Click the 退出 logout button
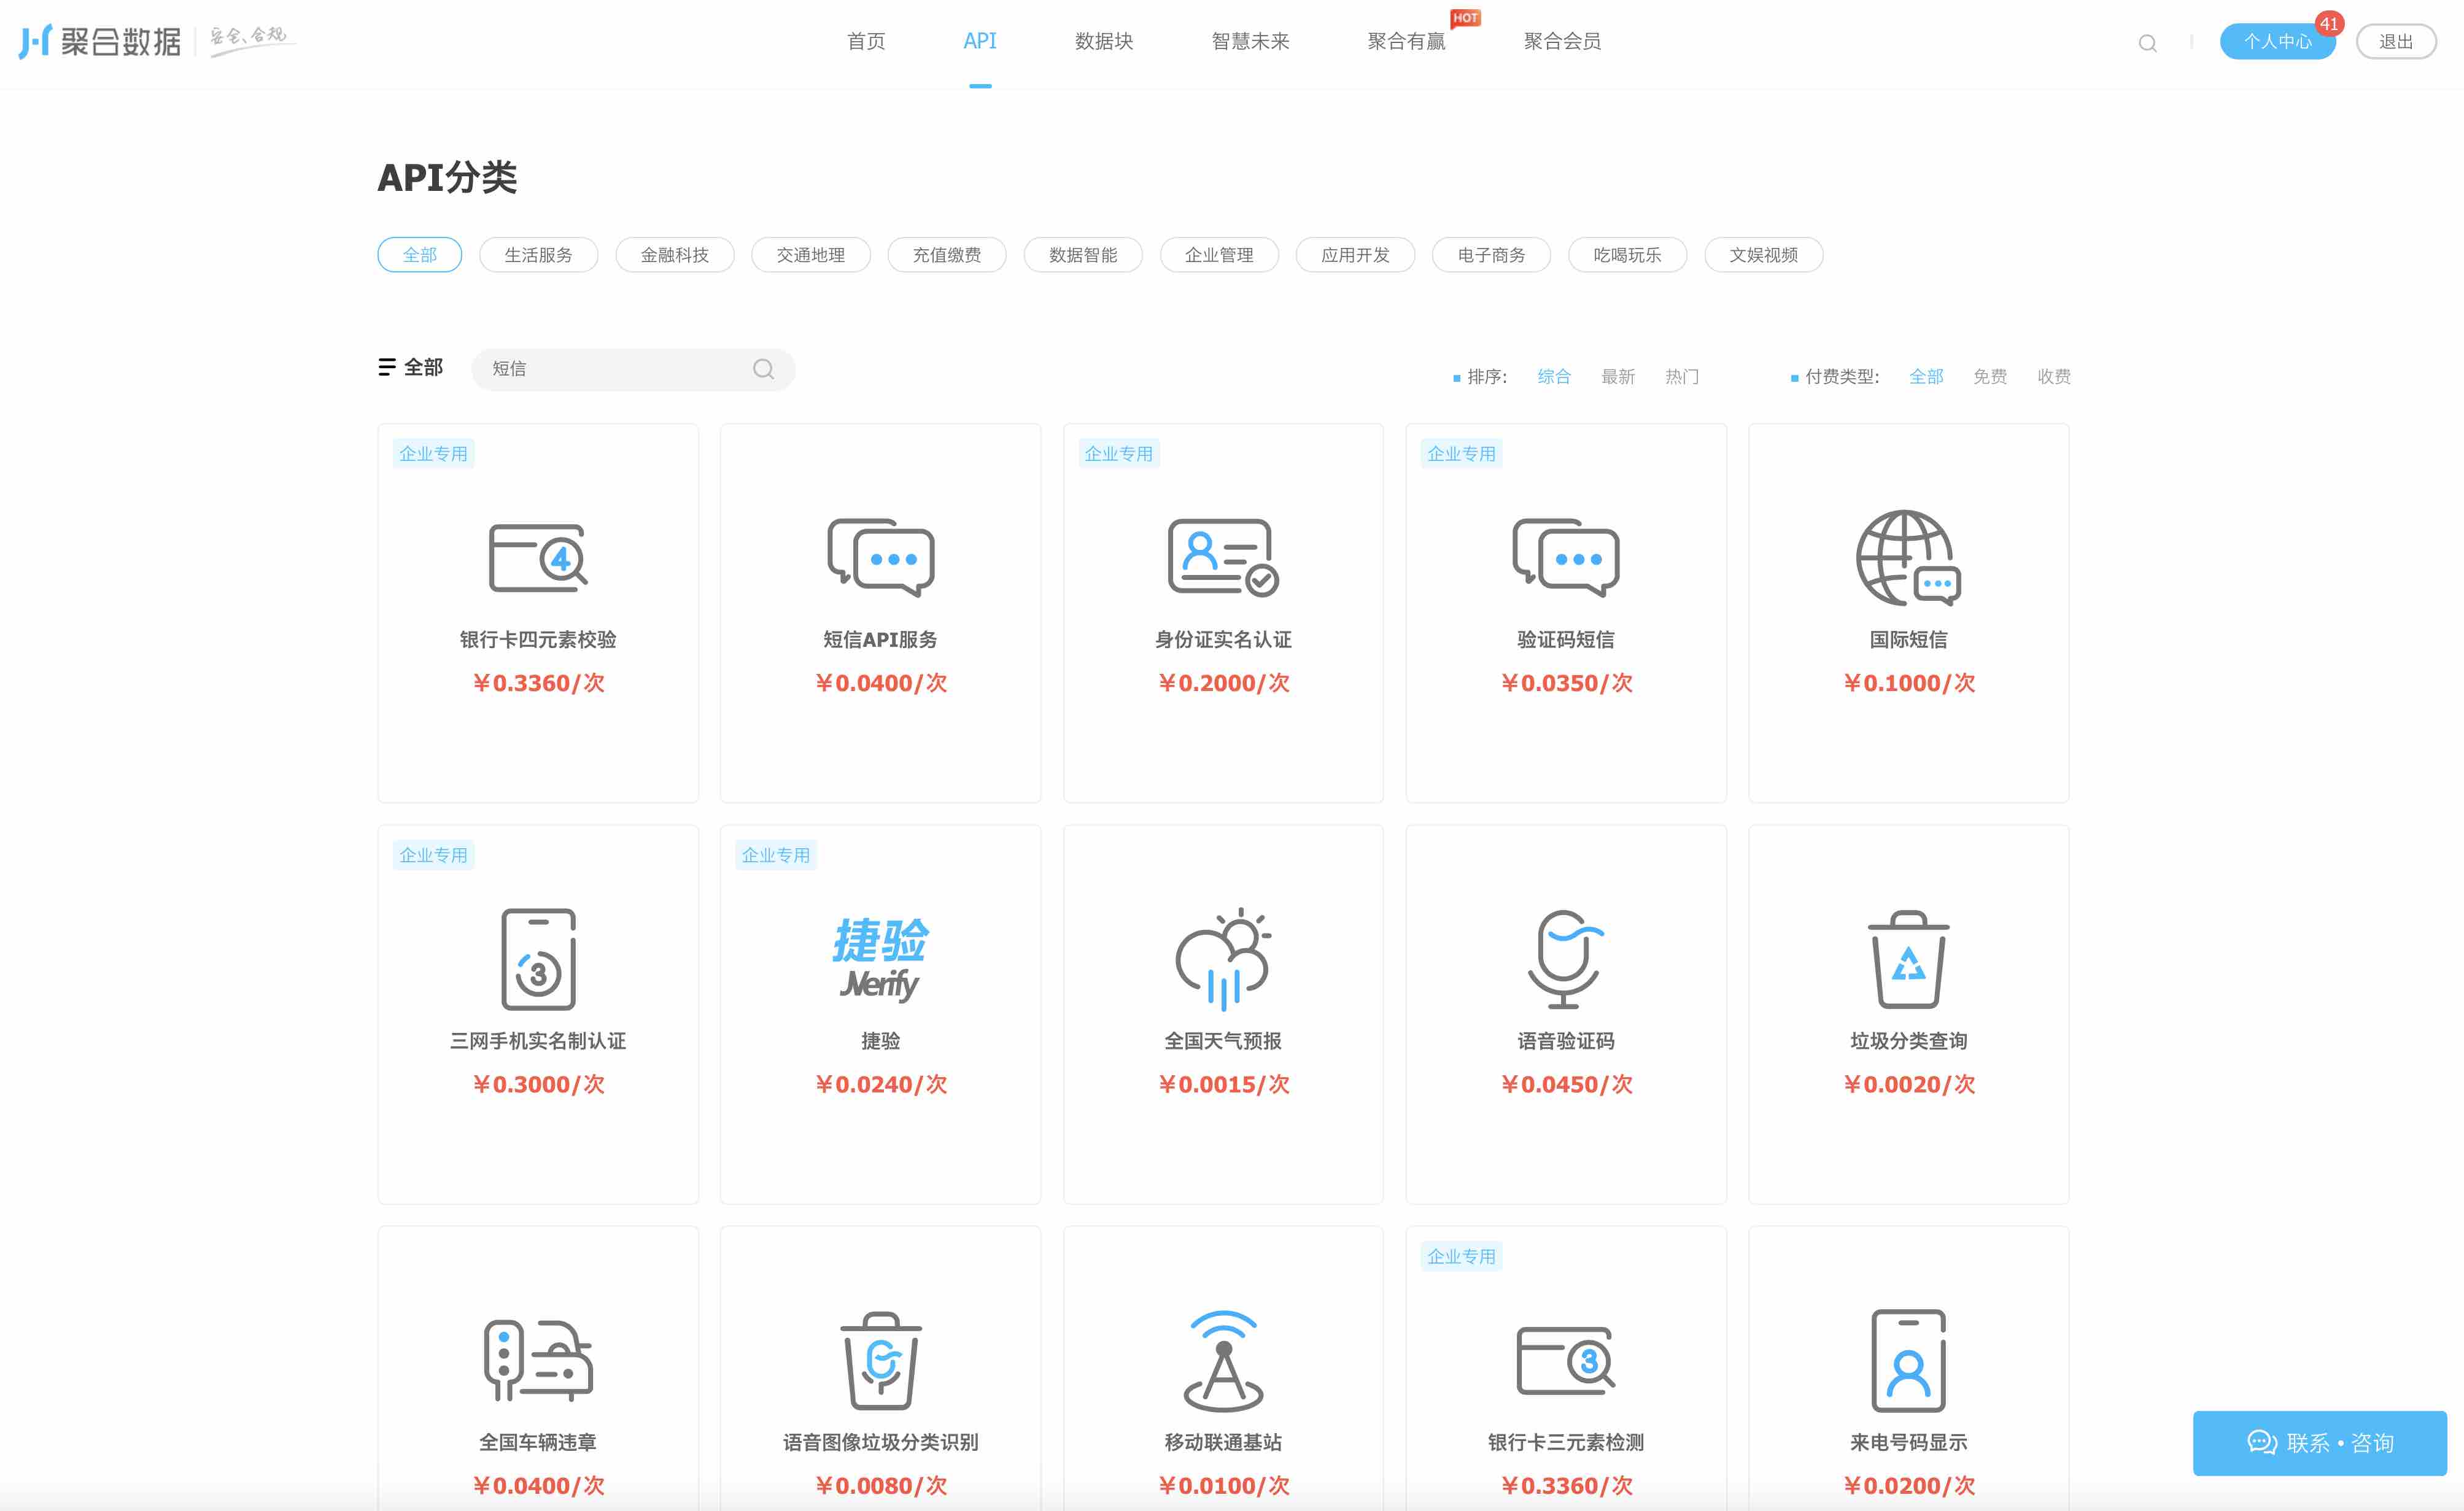2464x1511 pixels. [2395, 41]
